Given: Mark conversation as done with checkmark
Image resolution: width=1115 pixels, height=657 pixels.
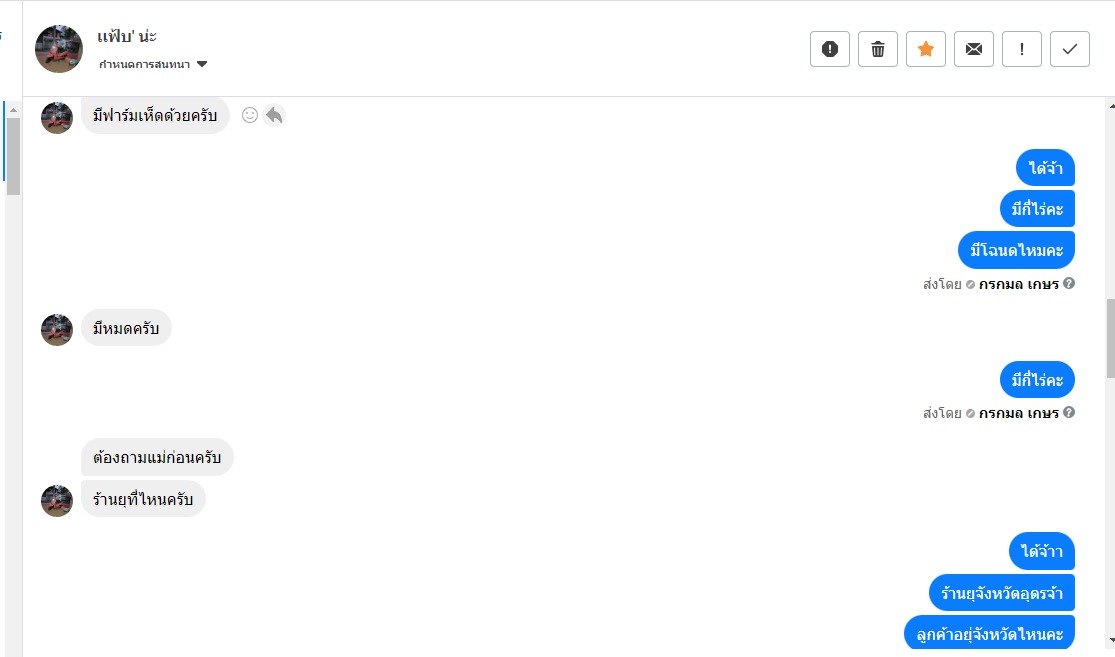Looking at the screenshot, I should pos(1070,49).
